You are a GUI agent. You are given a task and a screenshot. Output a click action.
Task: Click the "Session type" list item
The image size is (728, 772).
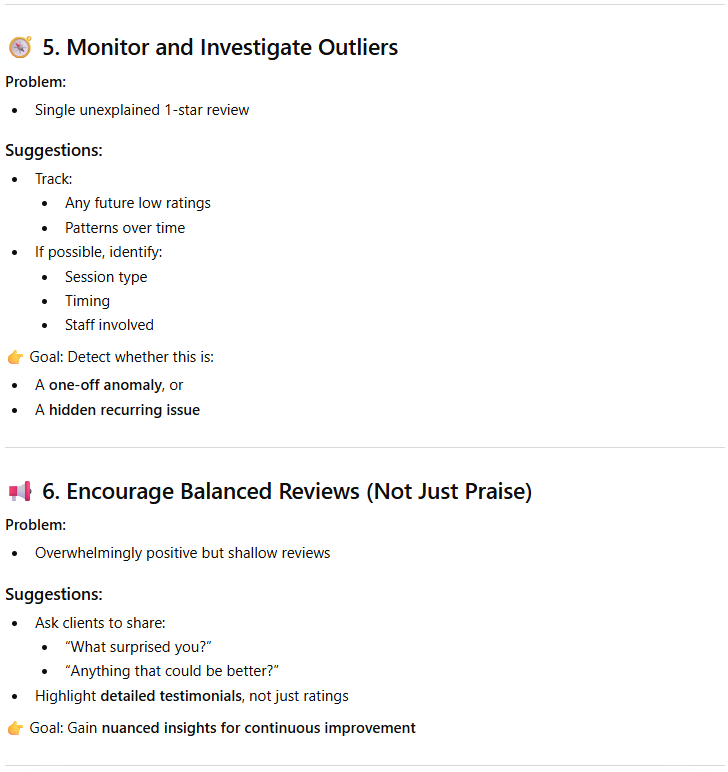point(106,277)
